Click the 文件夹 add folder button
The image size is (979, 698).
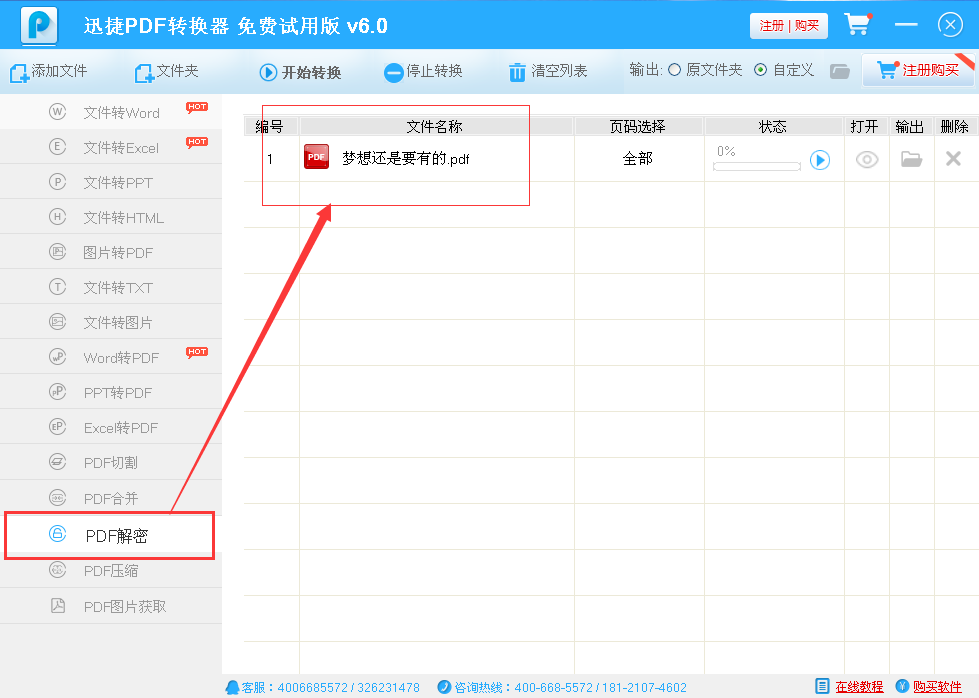coord(167,72)
